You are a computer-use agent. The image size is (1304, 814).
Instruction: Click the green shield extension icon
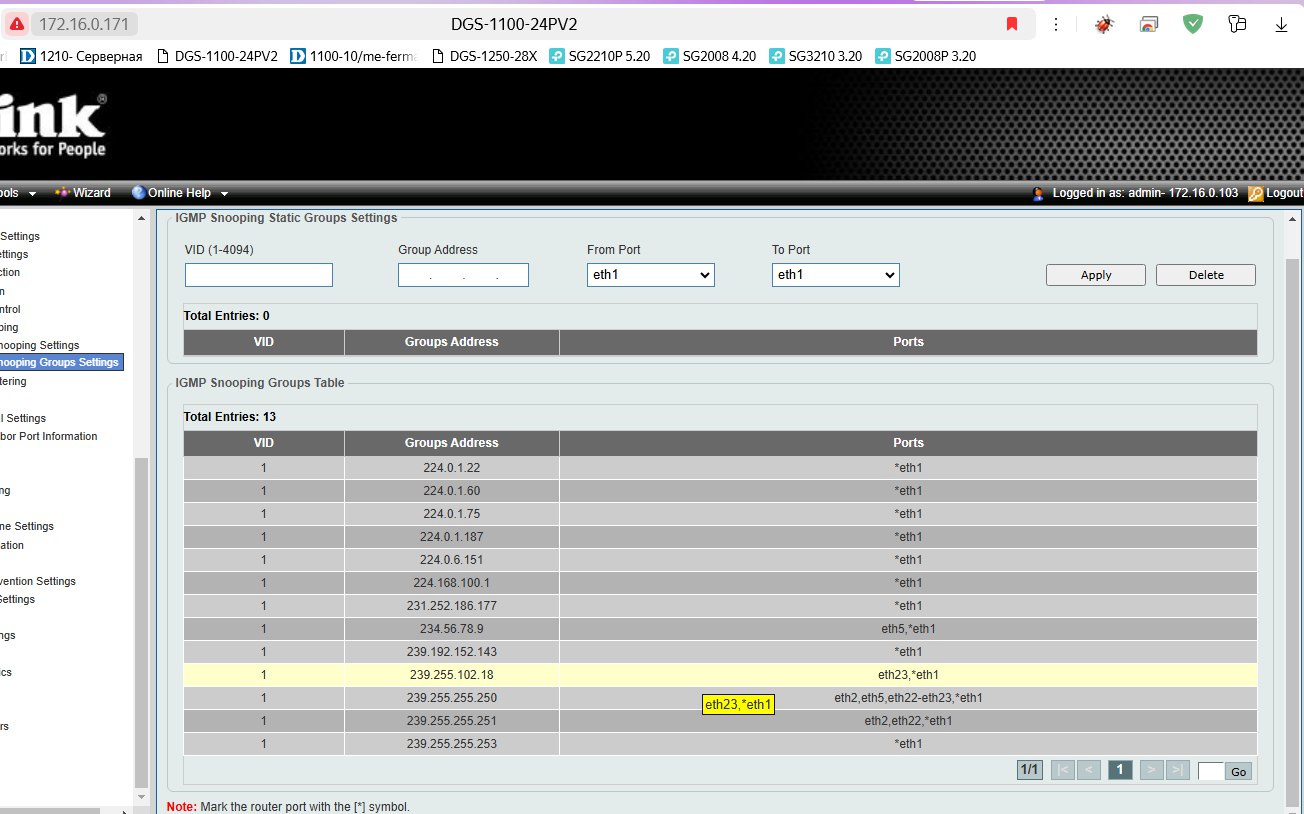click(1193, 24)
